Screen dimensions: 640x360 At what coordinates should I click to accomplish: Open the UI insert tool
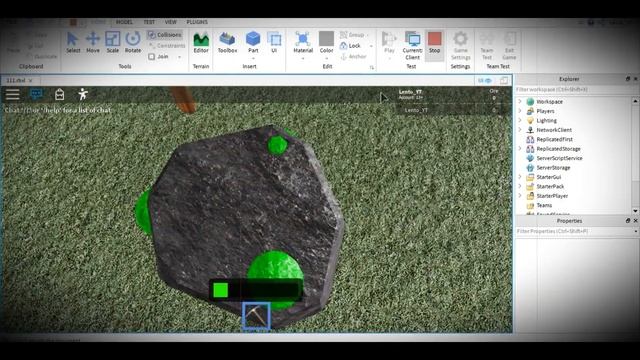pyautogui.click(x=274, y=42)
